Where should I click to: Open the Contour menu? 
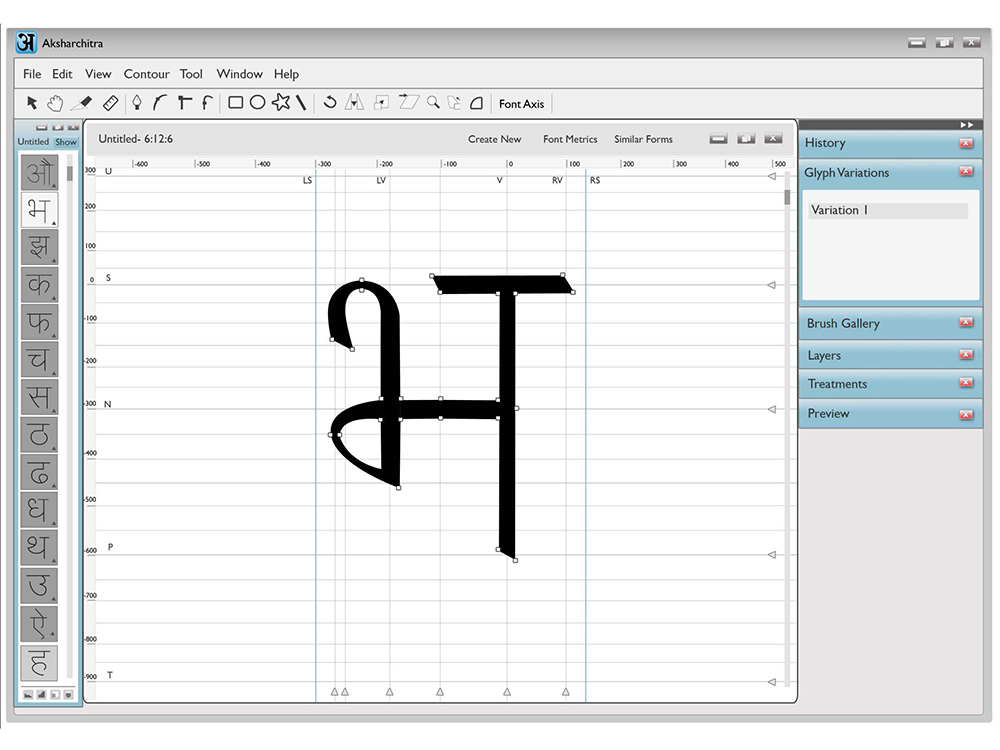(x=147, y=74)
